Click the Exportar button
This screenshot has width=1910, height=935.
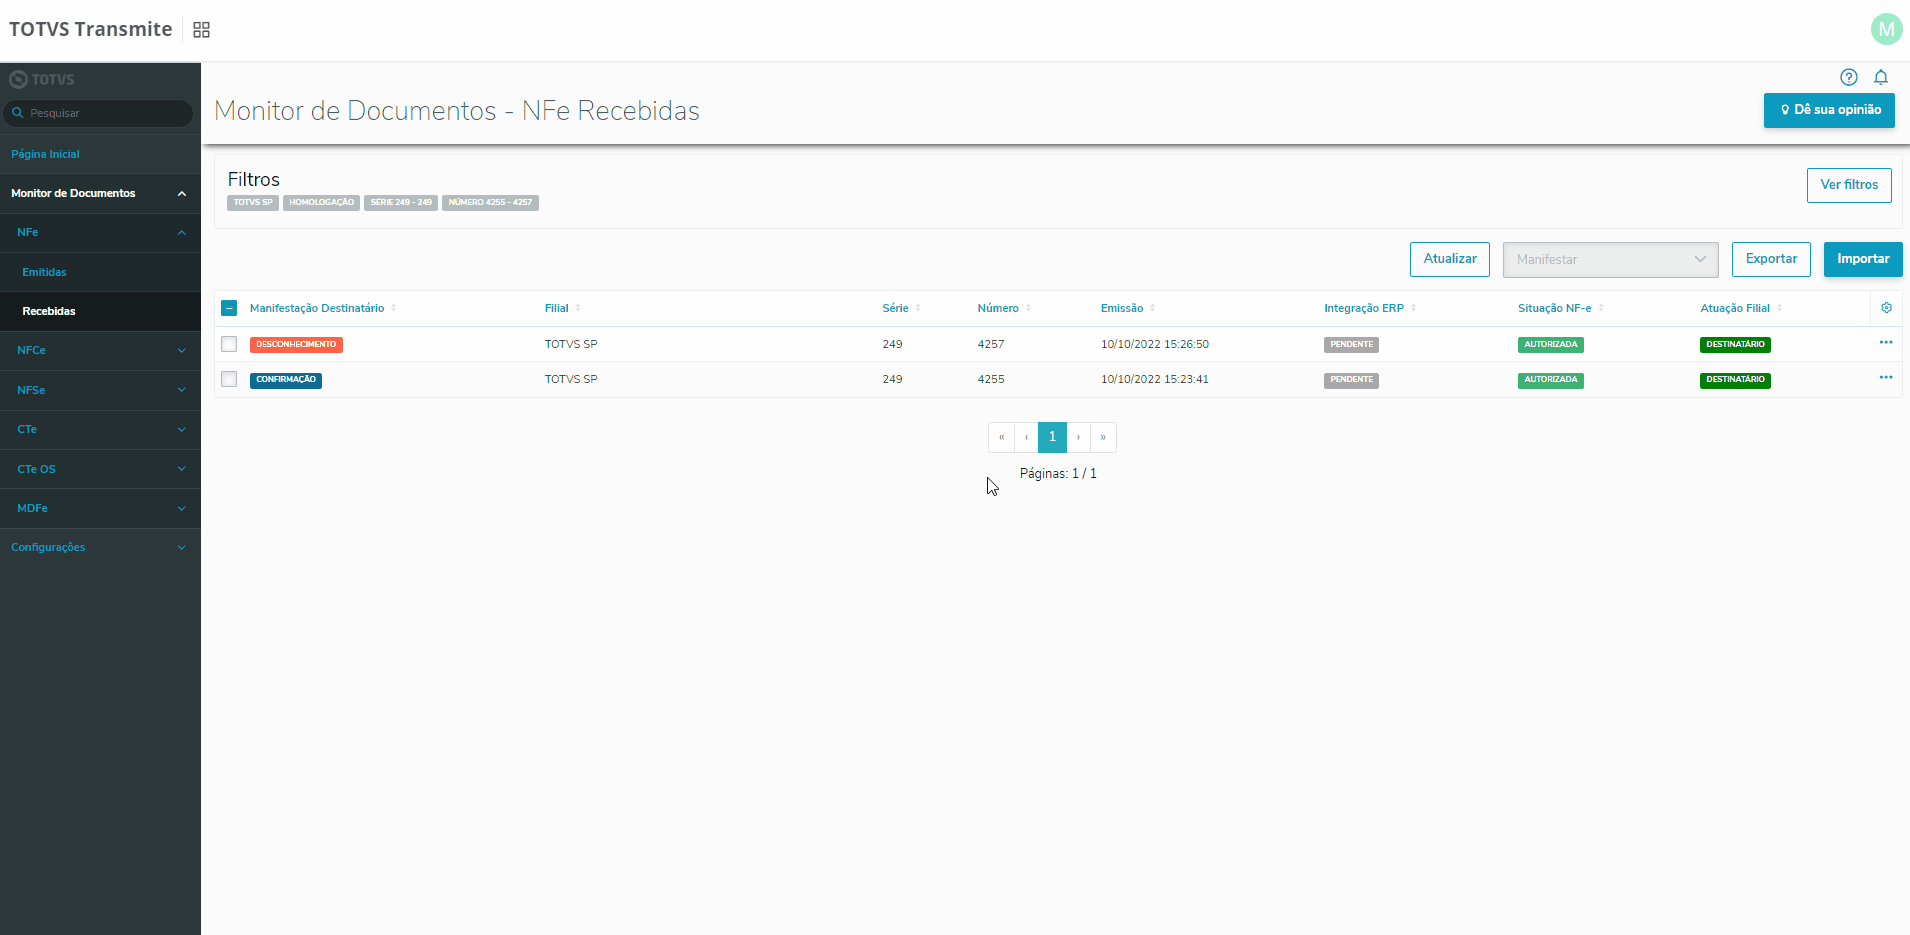pyautogui.click(x=1771, y=259)
